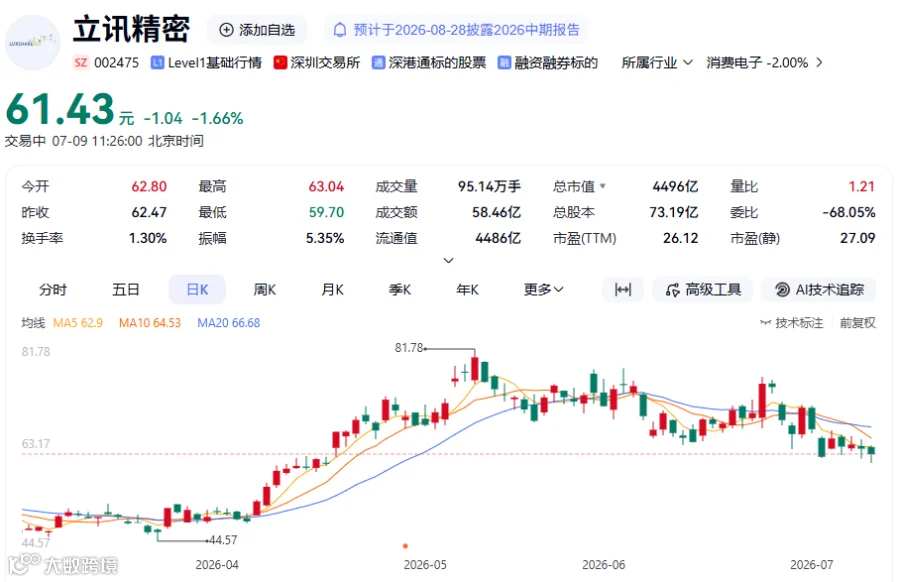Click the 量比 1.21 value

[862, 187]
